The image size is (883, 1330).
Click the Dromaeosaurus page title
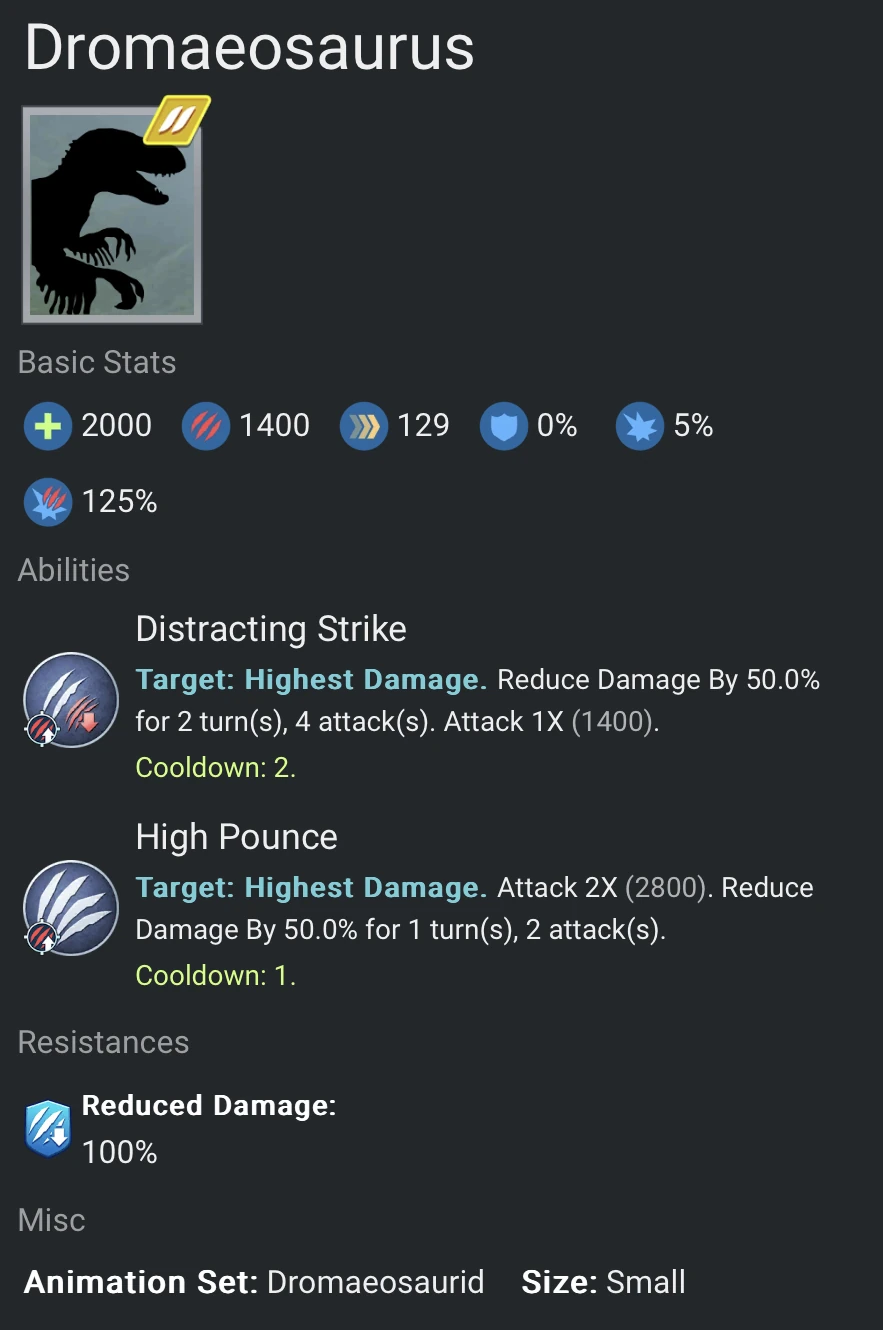pos(248,46)
